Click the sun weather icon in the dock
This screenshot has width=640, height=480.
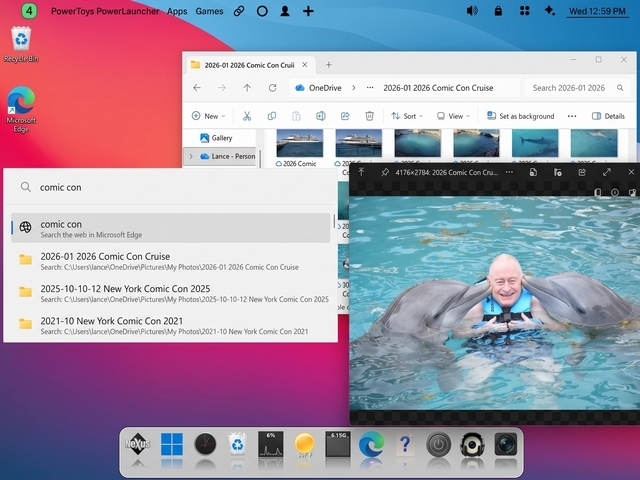[304, 444]
